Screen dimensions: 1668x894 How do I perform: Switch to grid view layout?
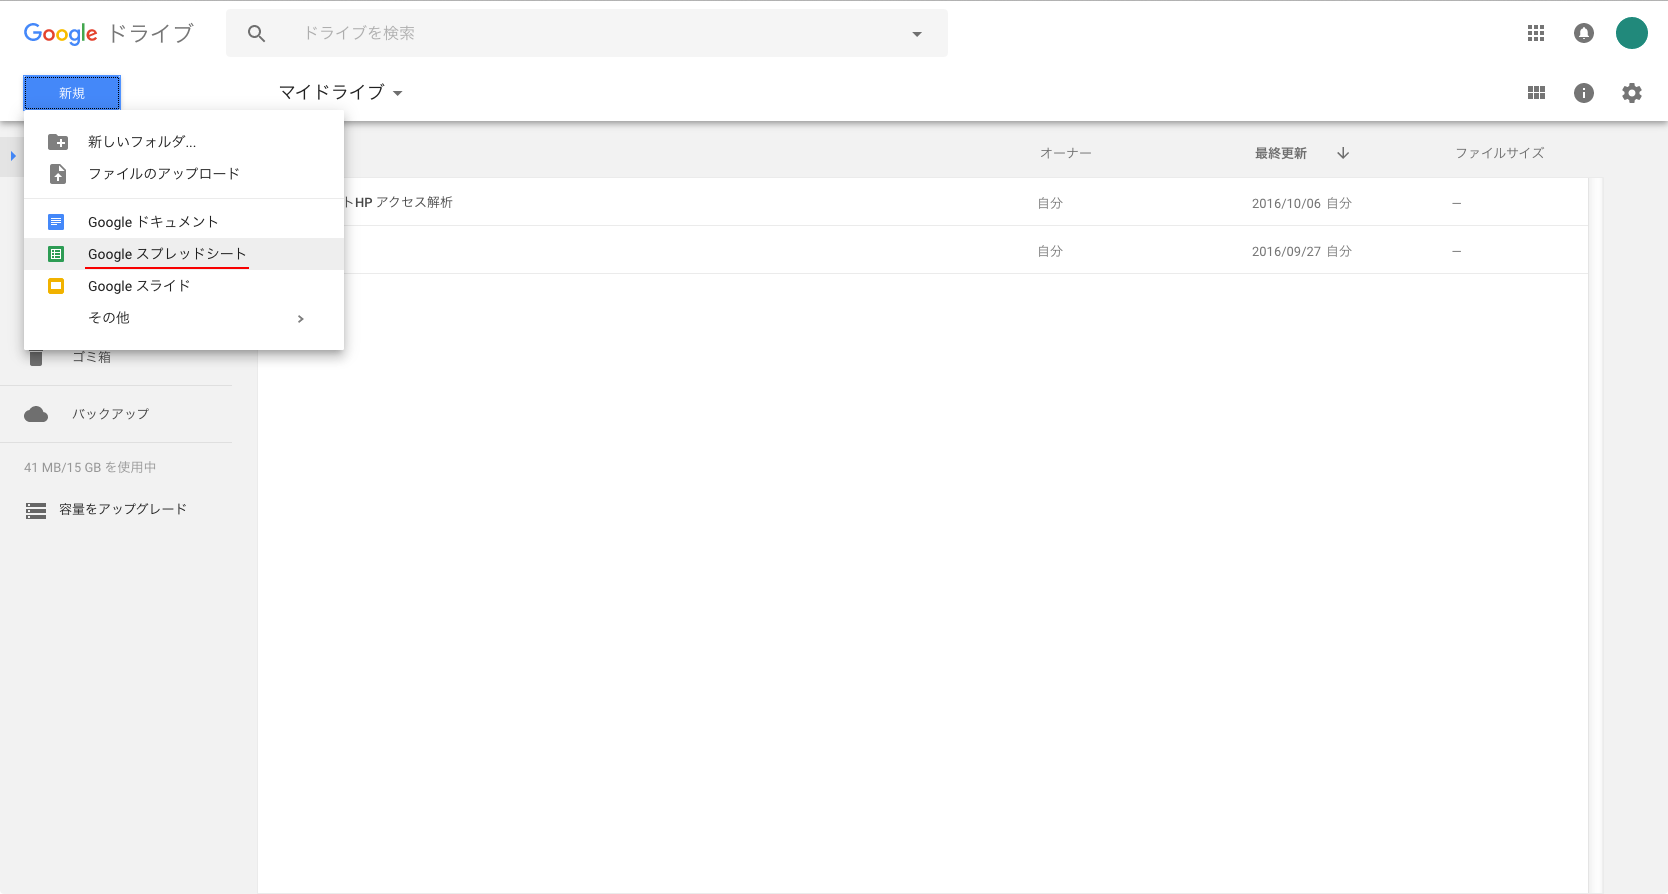coord(1537,93)
